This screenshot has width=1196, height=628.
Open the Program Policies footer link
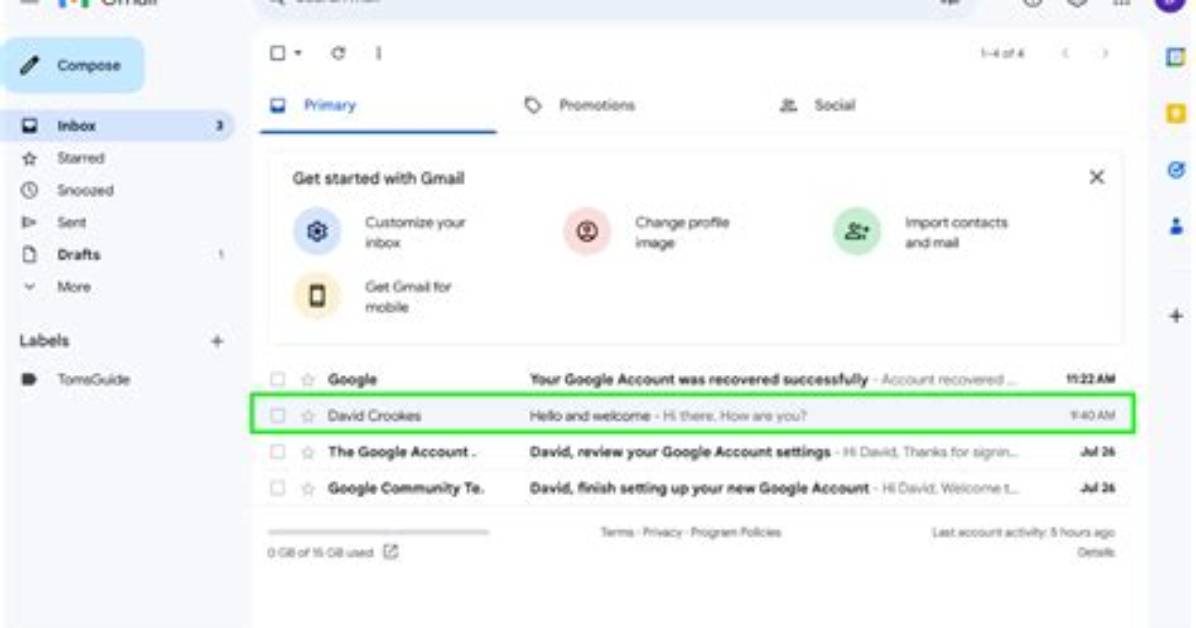(x=735, y=532)
